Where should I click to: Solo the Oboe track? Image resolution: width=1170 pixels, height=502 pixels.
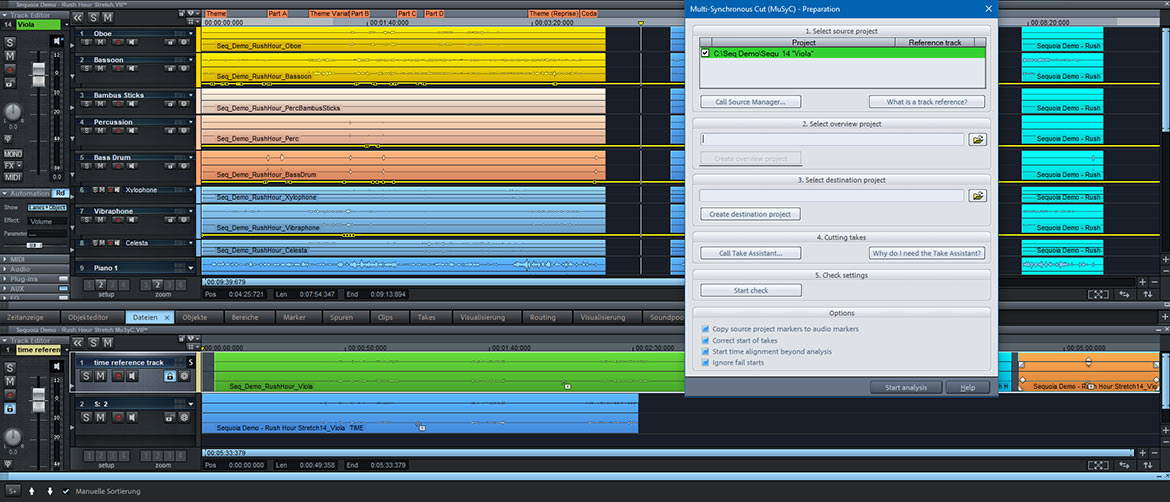point(86,43)
